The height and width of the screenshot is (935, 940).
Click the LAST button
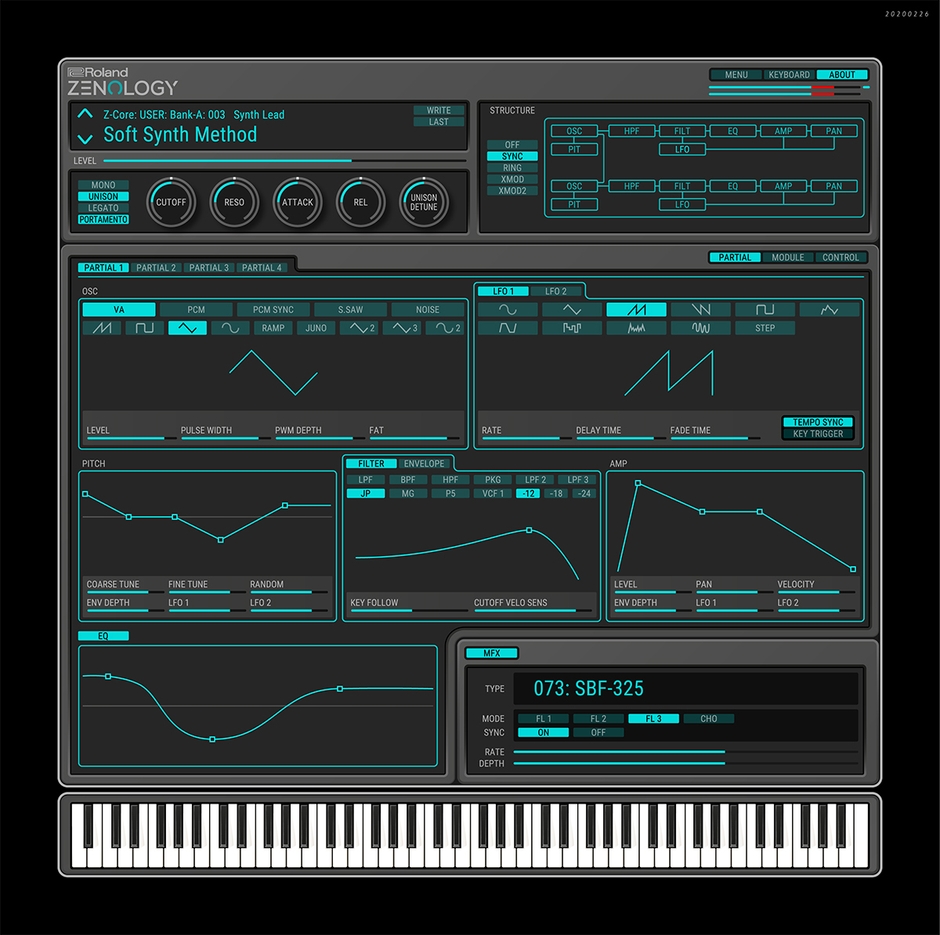pyautogui.click(x=439, y=122)
